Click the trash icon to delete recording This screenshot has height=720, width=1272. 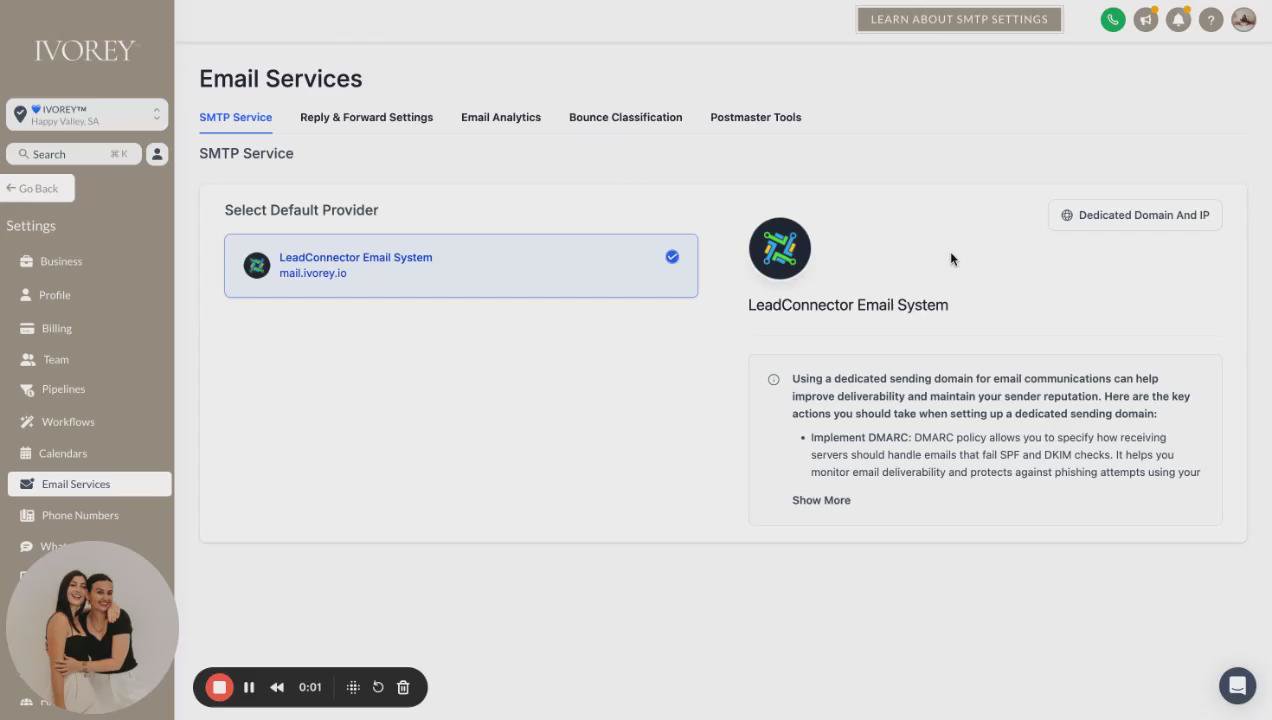pos(403,687)
